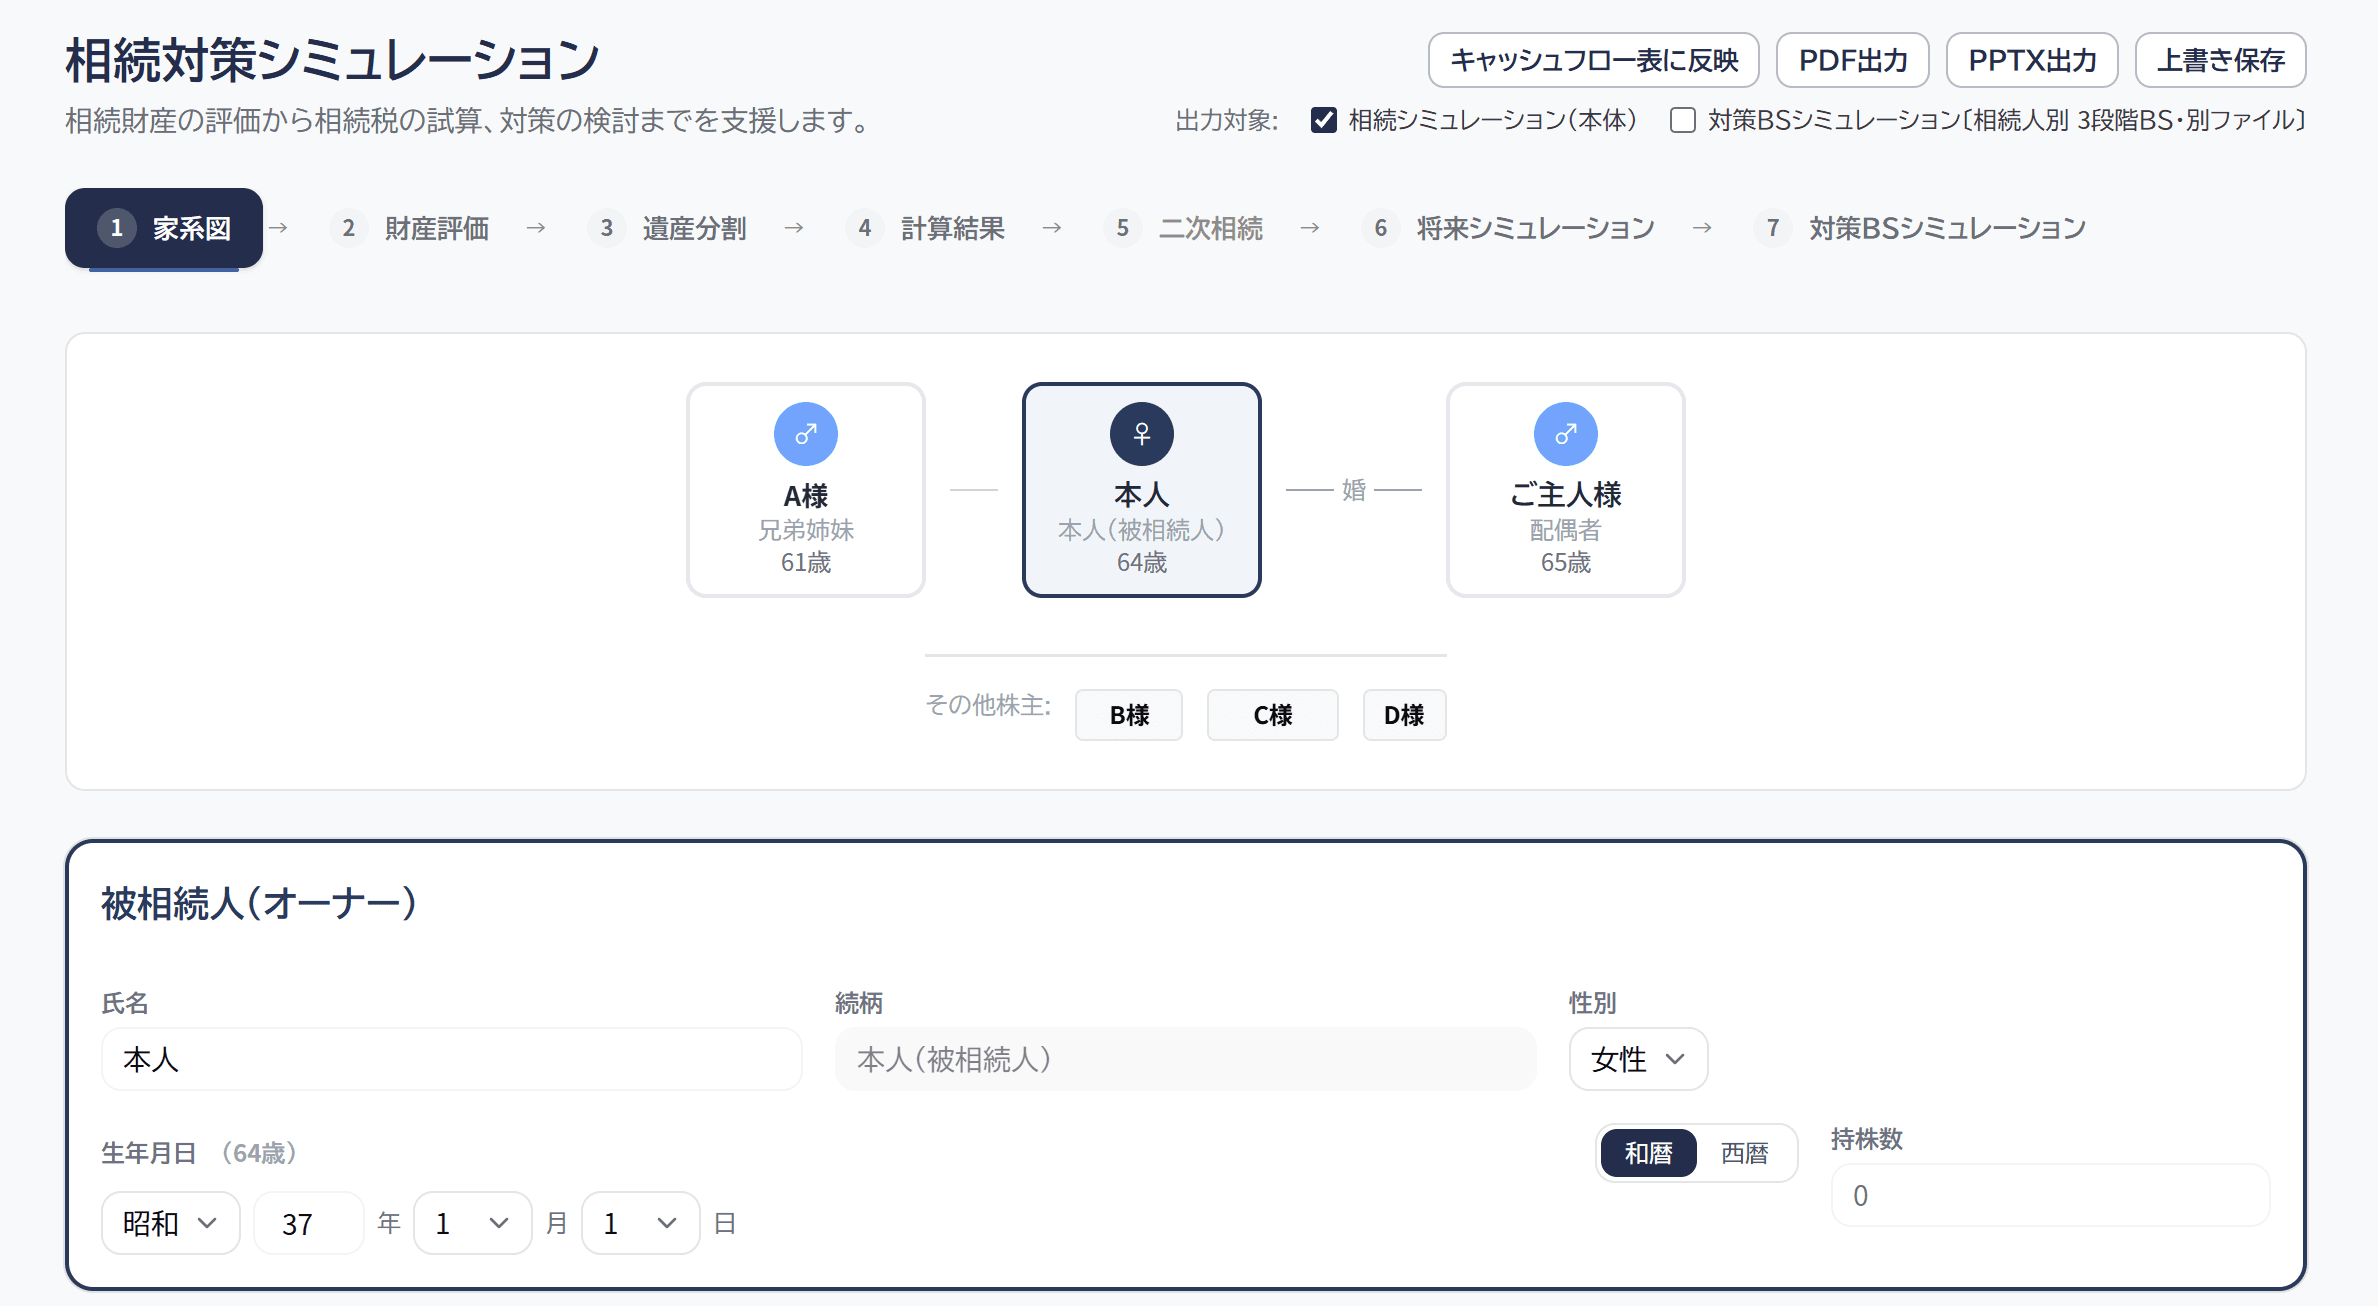Screen dimensions: 2378x1306
Task: Switch calendar to 和暦
Action: pyautogui.click(x=1648, y=1153)
